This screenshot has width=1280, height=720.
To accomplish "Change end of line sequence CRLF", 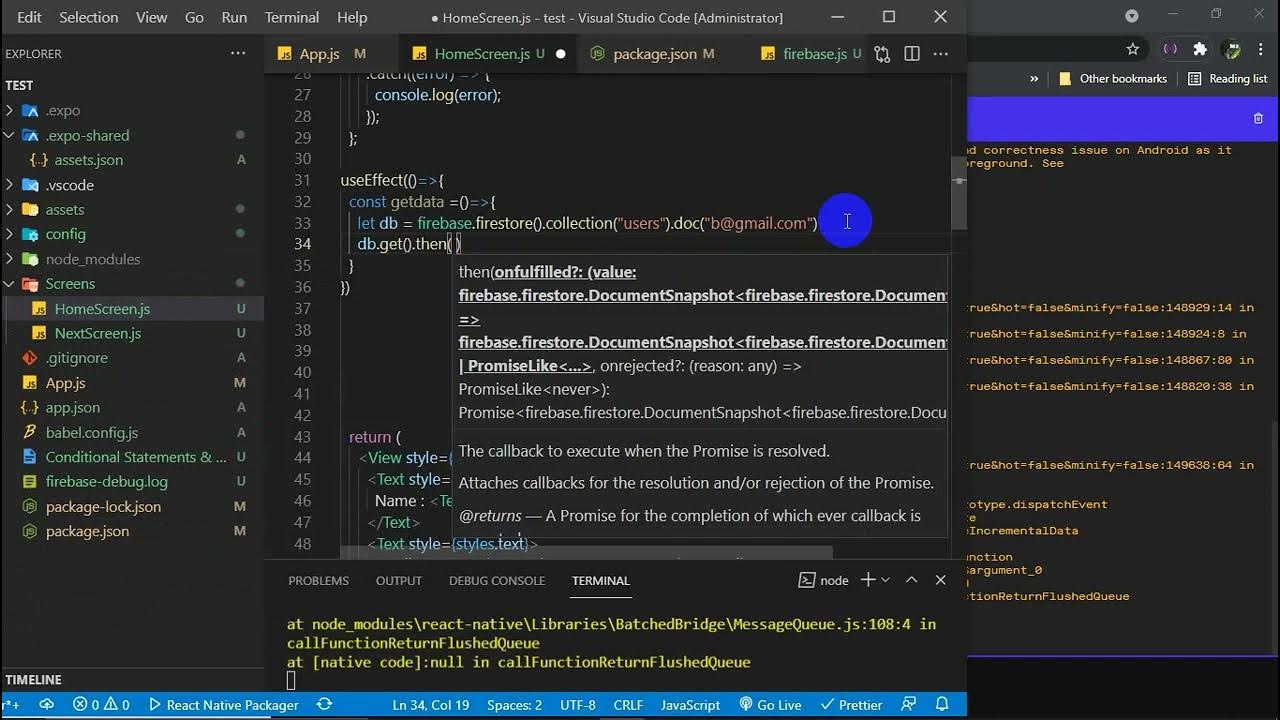I will (x=628, y=705).
